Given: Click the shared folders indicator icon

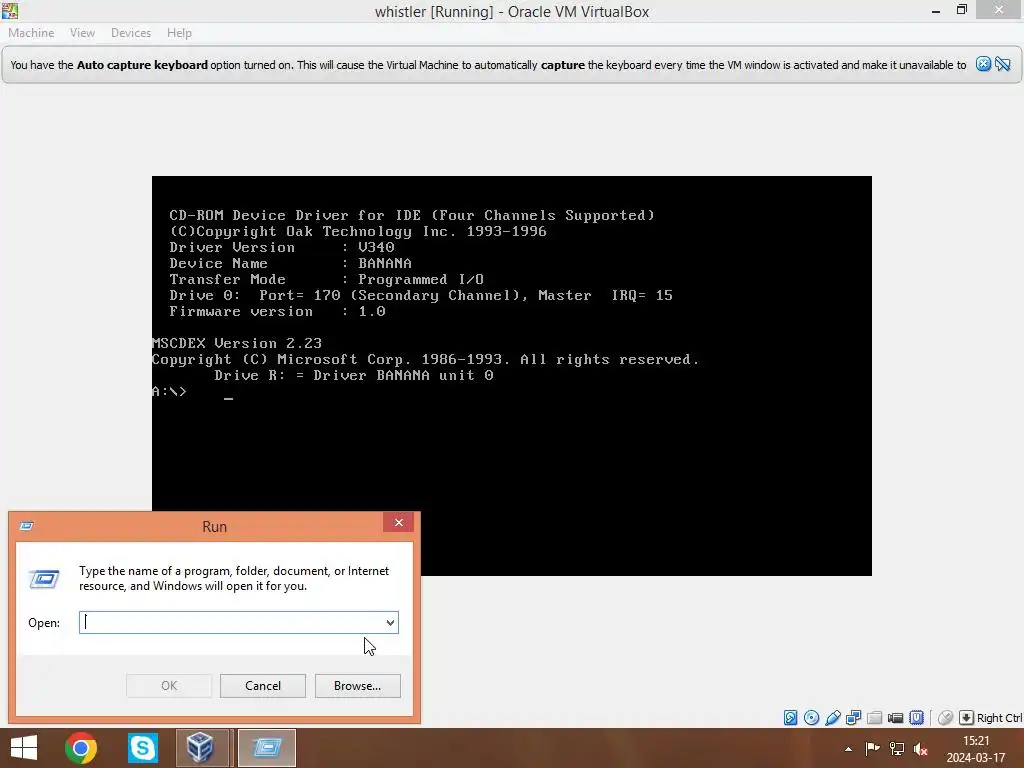Looking at the screenshot, I should [x=874, y=718].
